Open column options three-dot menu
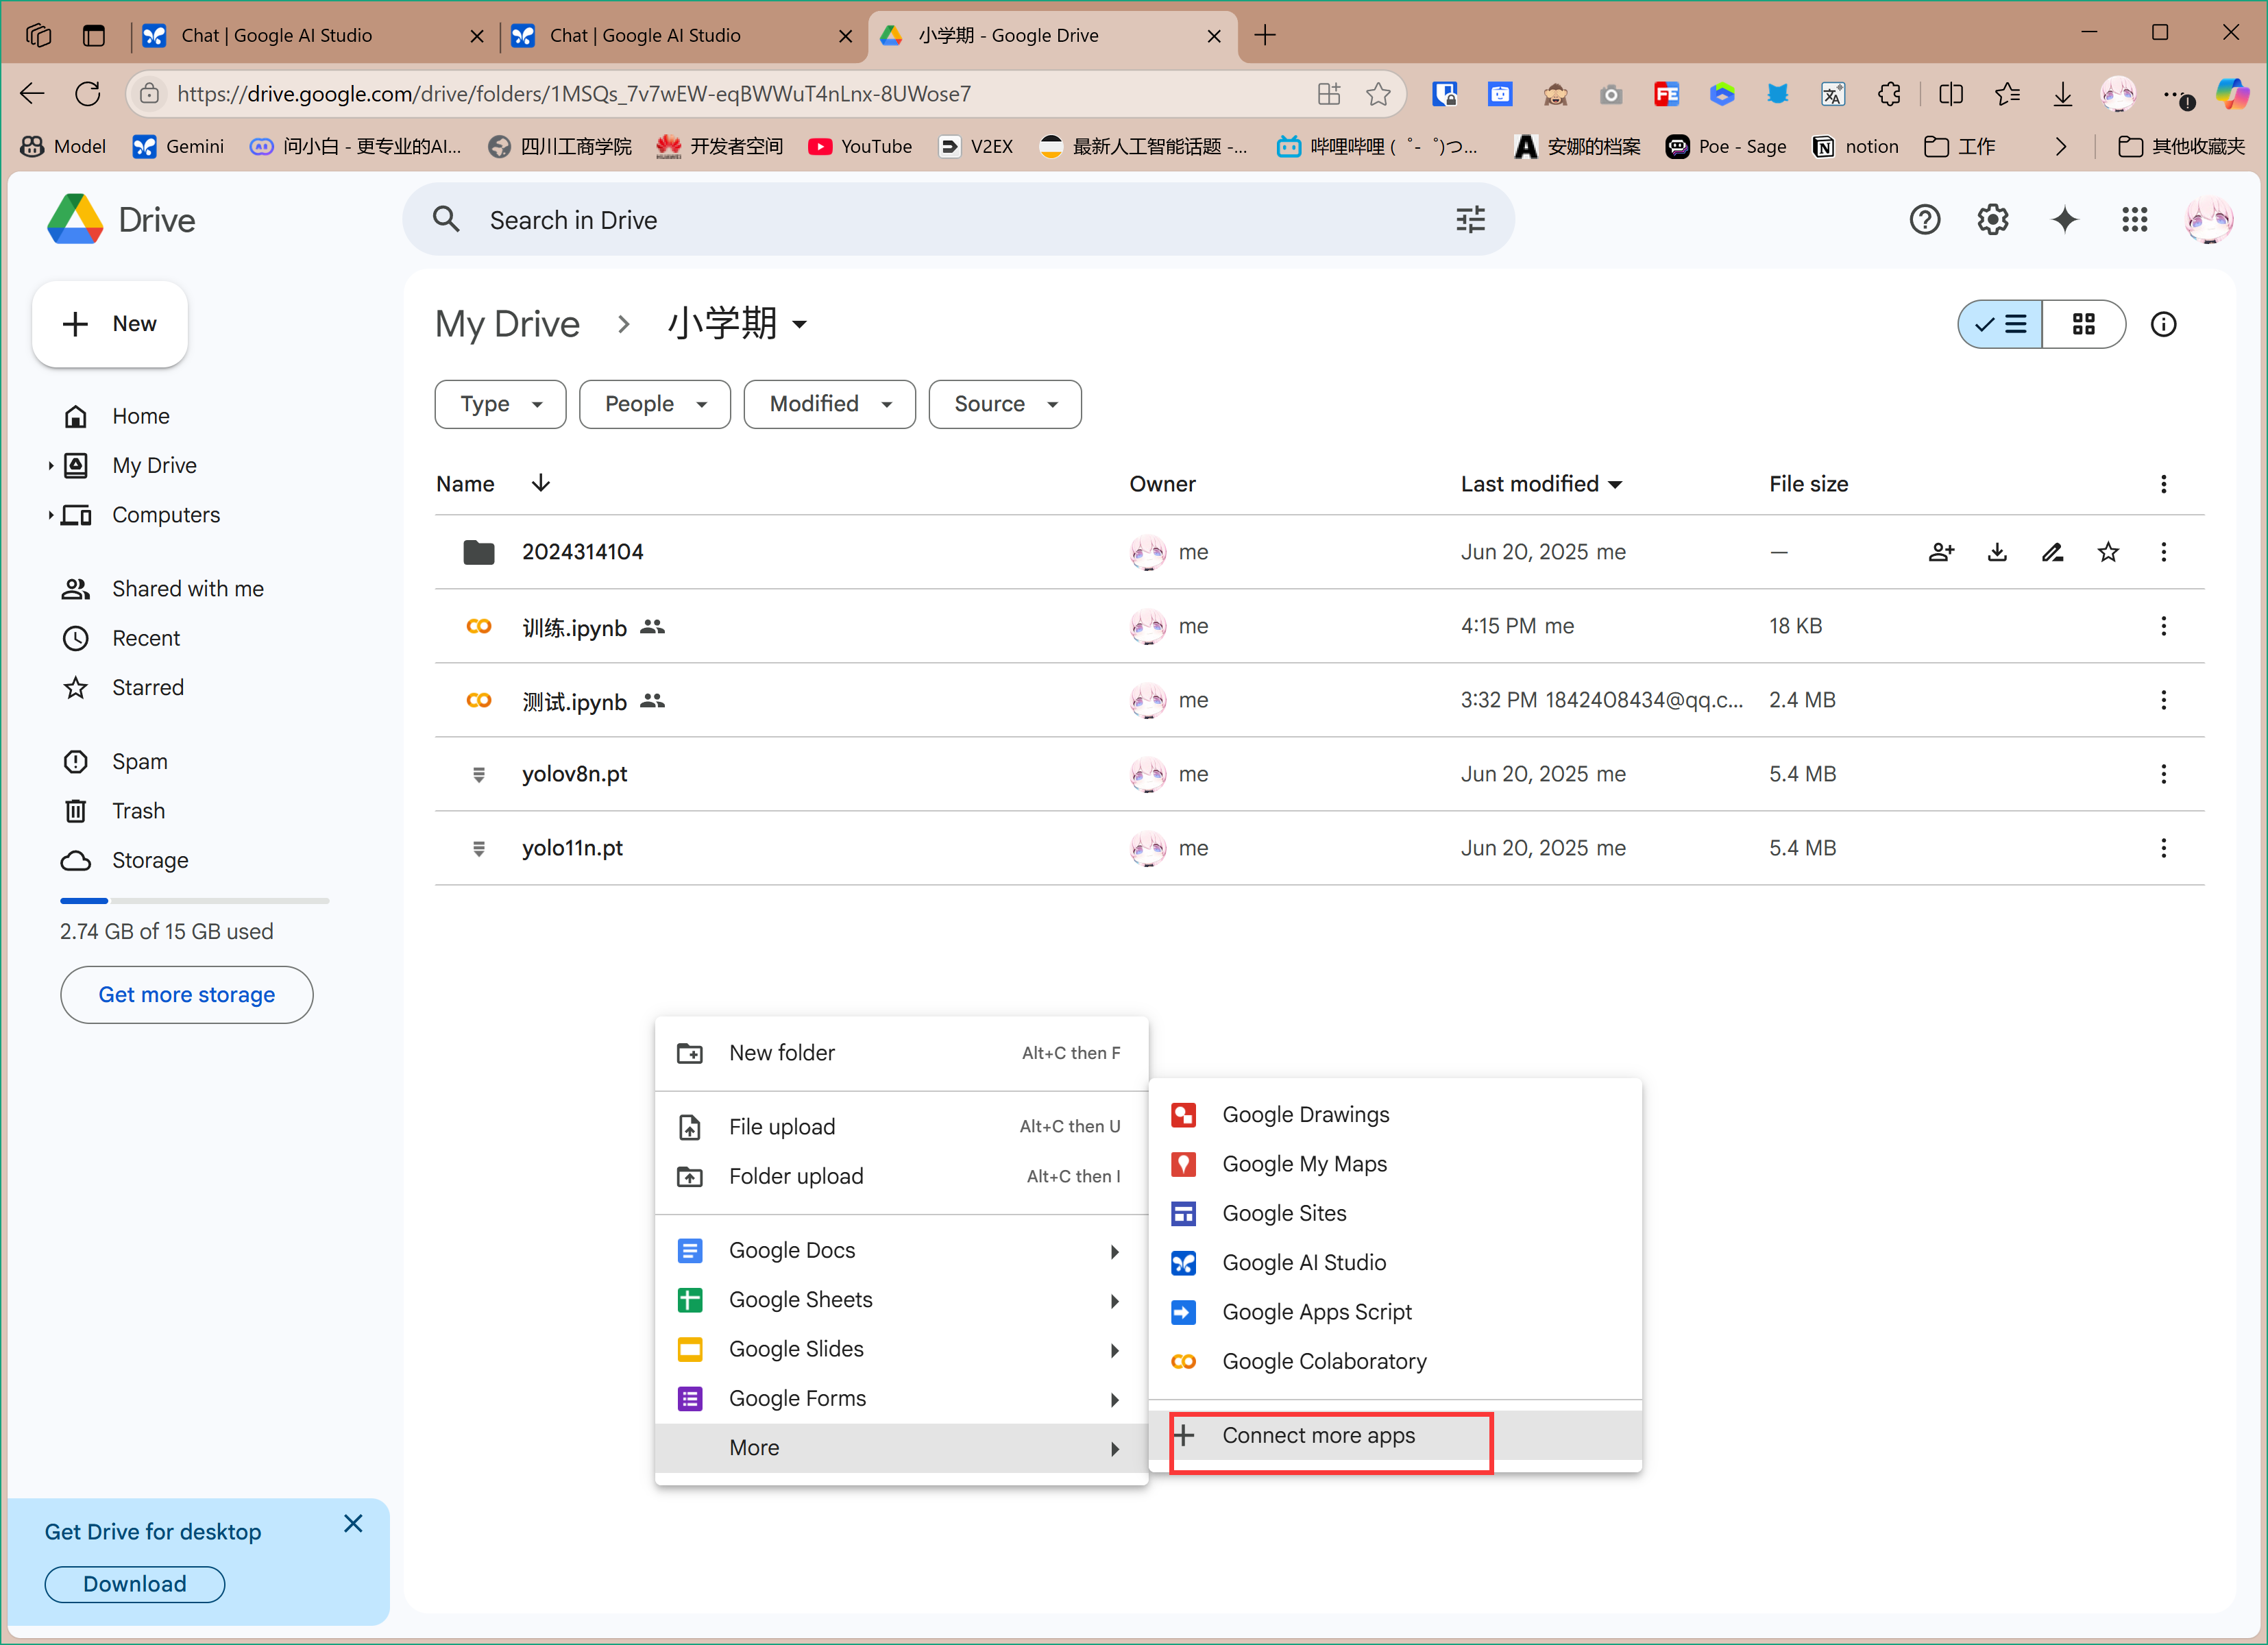Screen dimensions: 2268x1645 [x=2163, y=484]
